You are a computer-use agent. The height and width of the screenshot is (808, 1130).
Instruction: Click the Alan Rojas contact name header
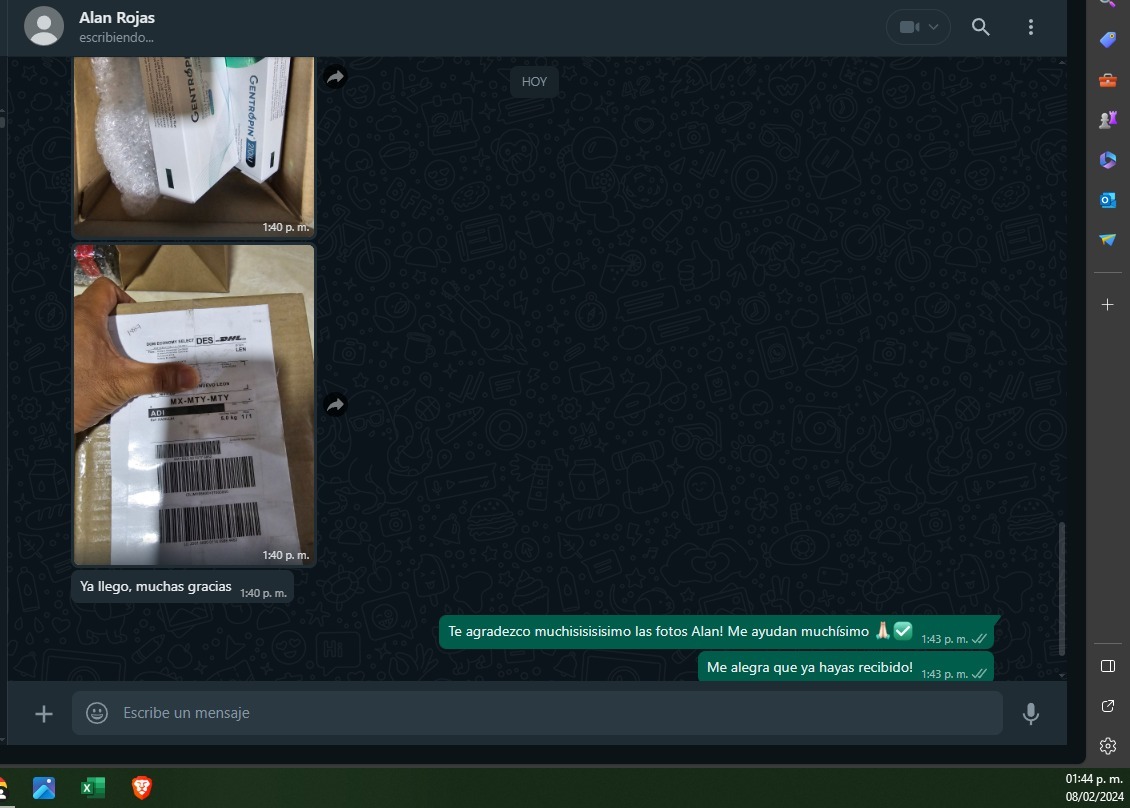[117, 18]
